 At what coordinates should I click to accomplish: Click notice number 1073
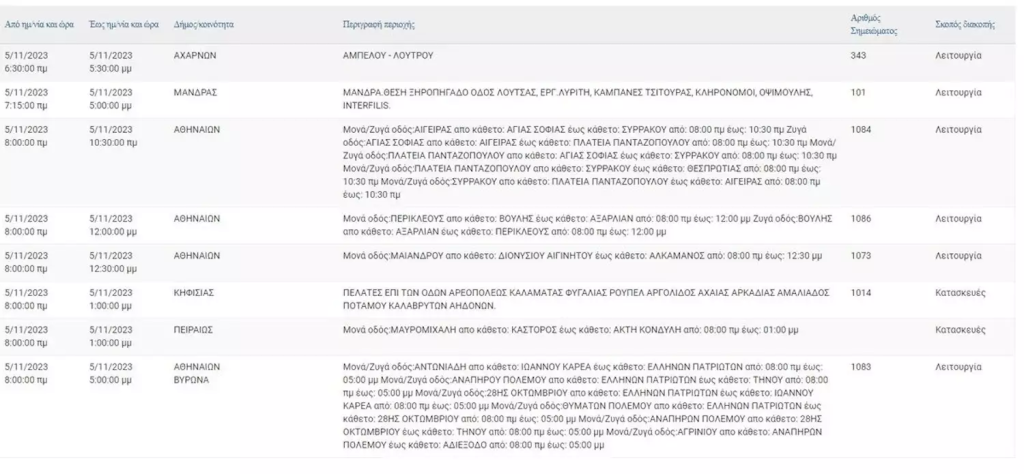pos(859,256)
